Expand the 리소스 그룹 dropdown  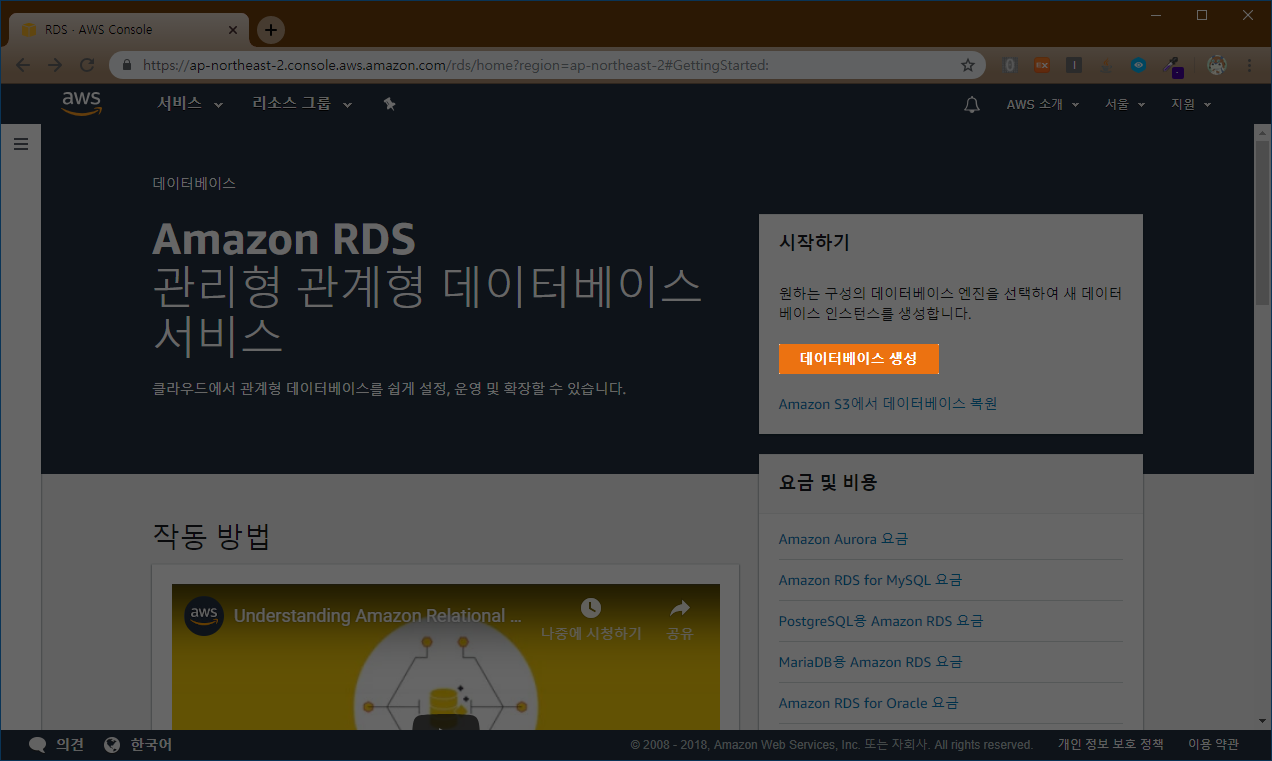point(302,104)
